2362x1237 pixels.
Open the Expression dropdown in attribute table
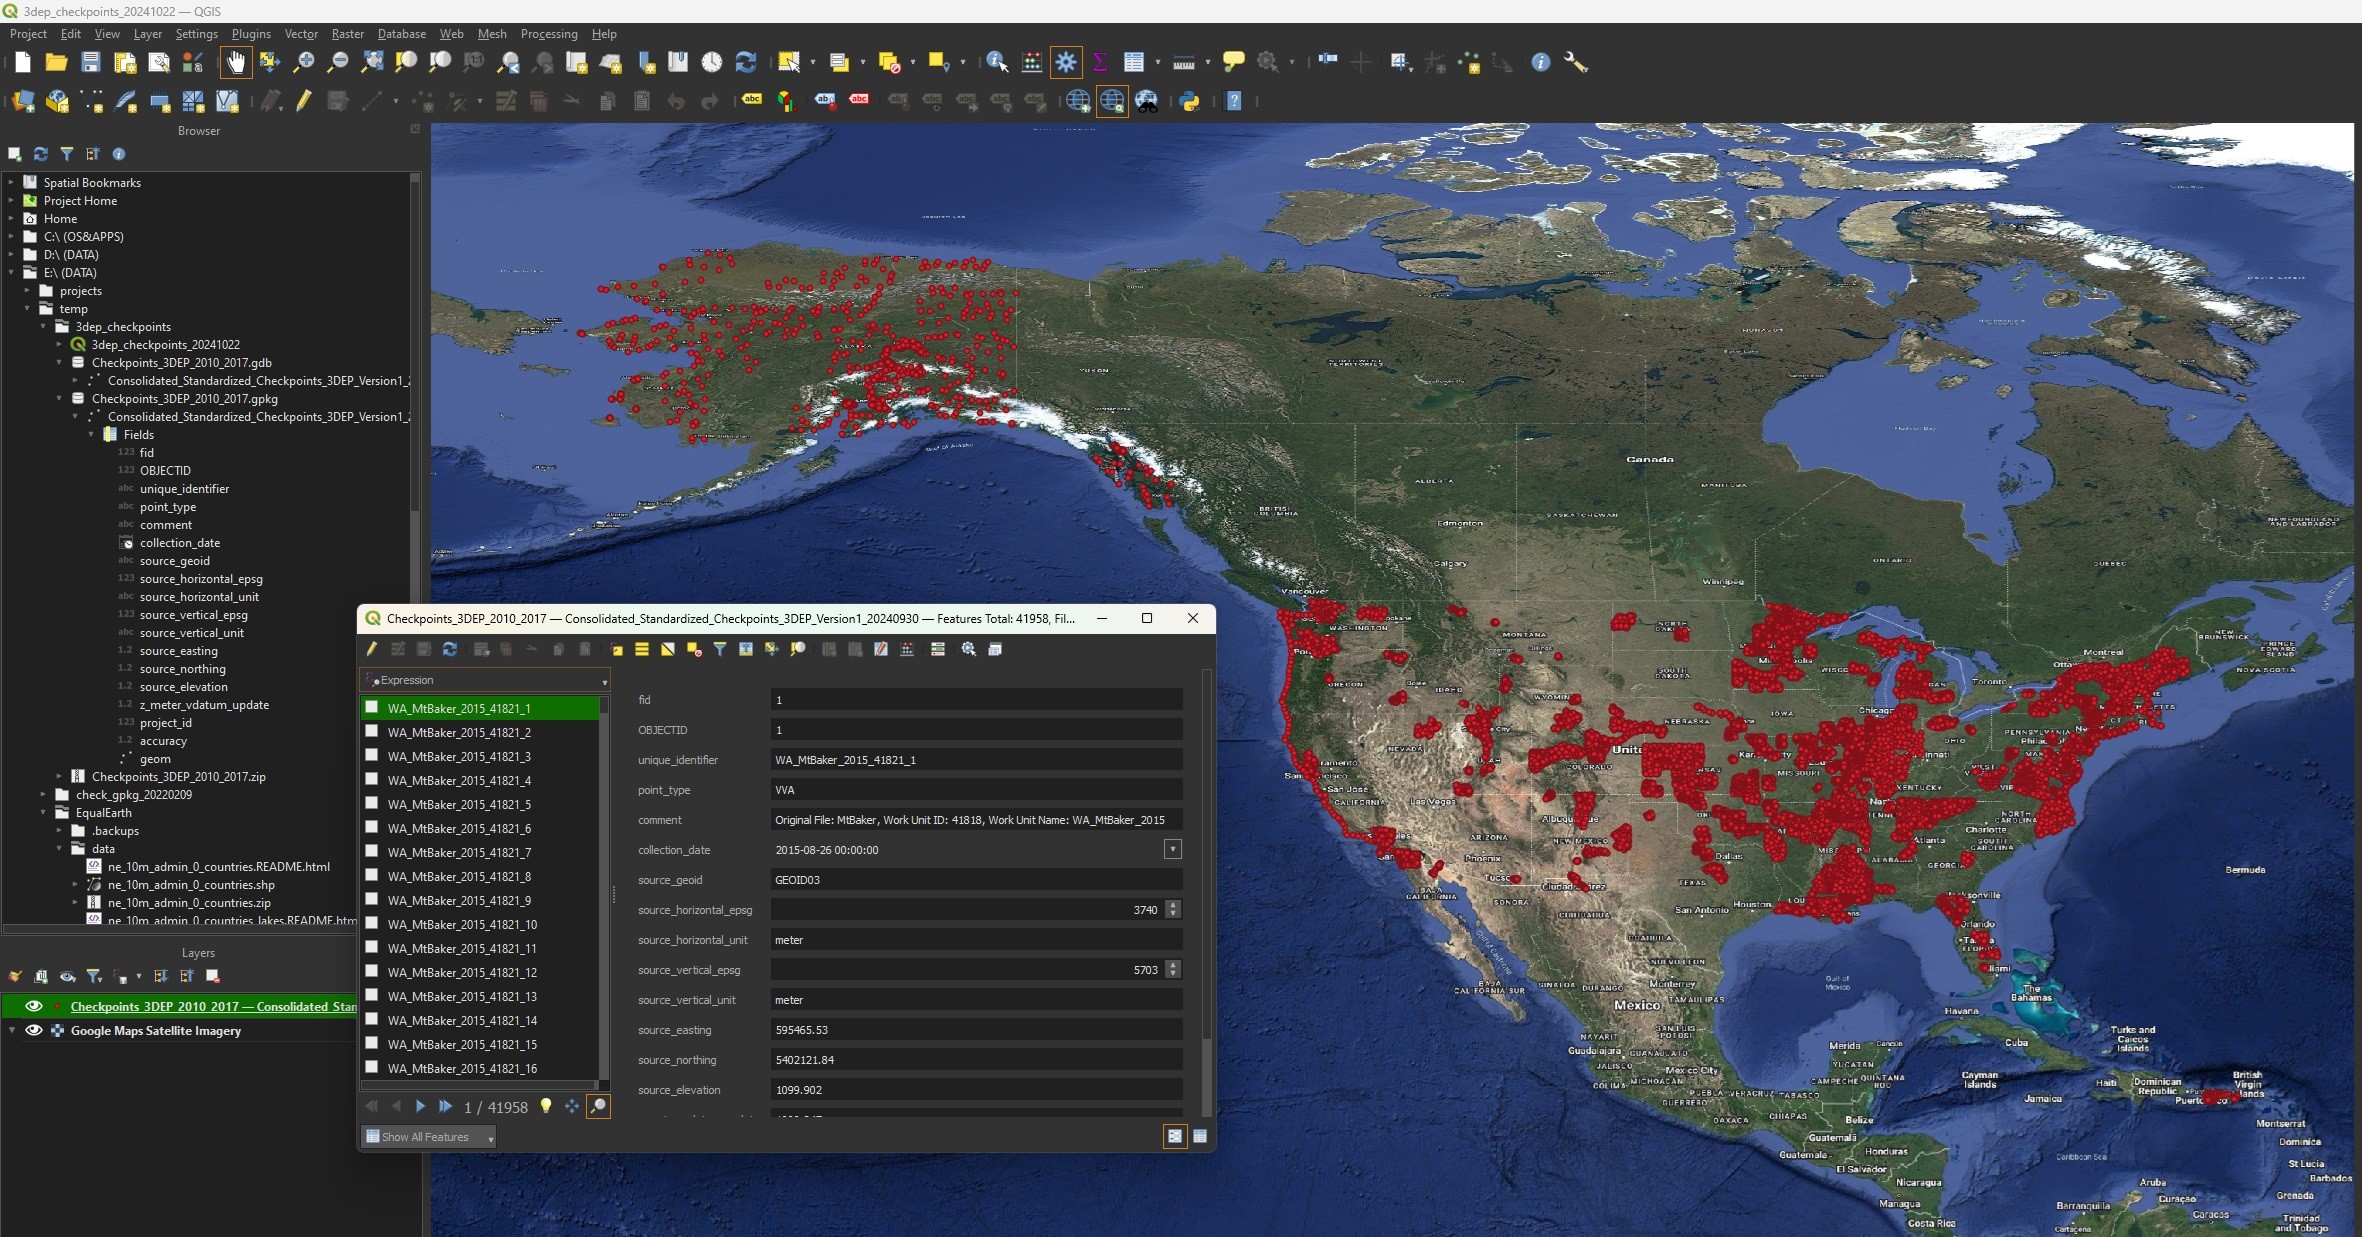pos(486,680)
